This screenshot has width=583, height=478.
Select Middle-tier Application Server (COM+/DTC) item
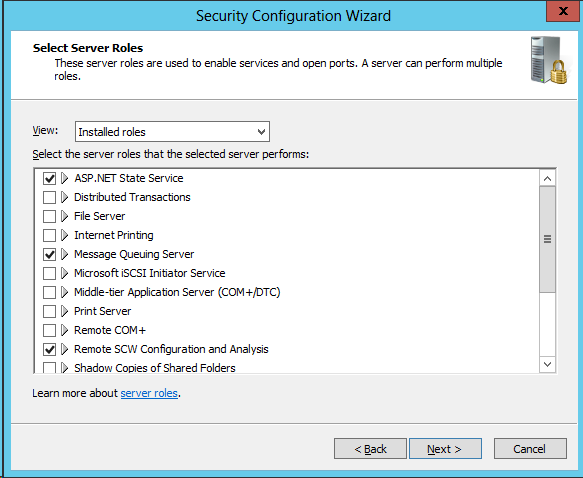pos(177,292)
